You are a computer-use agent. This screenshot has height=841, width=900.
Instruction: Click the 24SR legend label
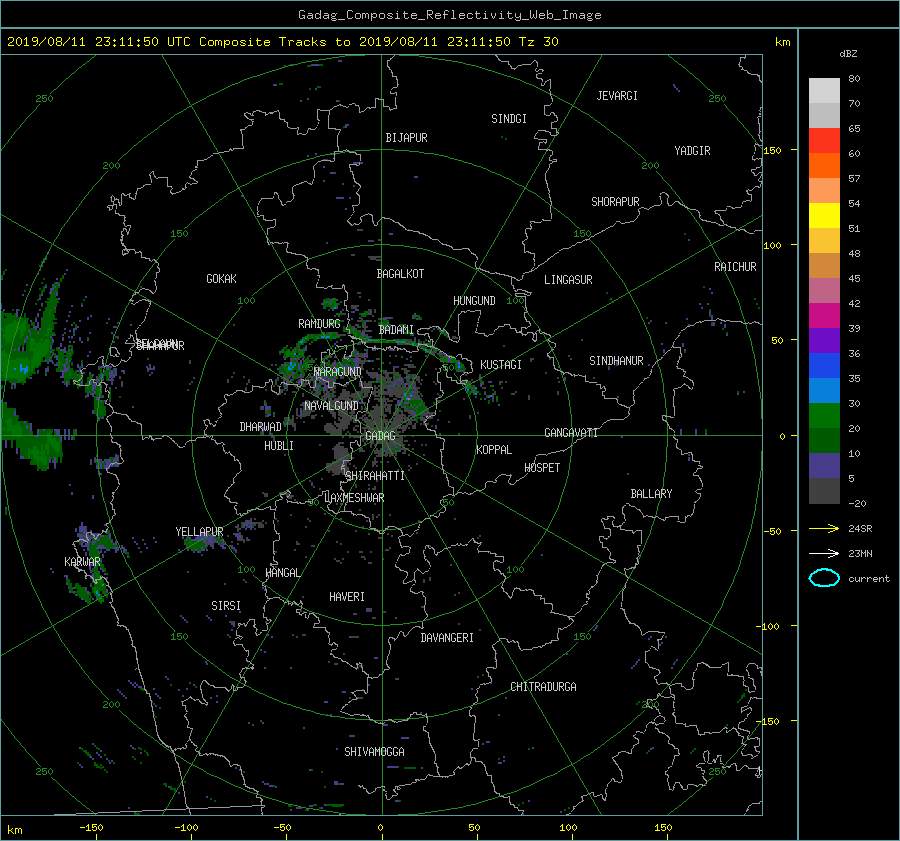click(860, 528)
